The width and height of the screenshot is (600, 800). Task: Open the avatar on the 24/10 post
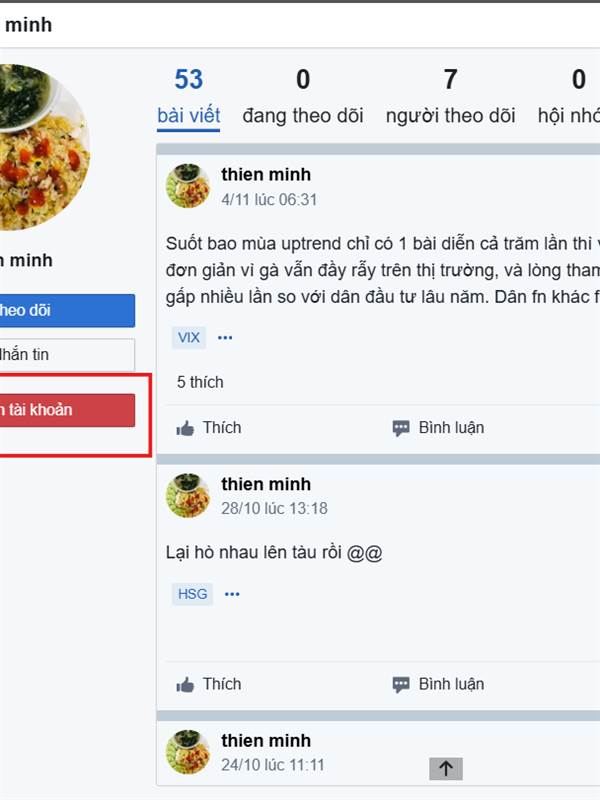point(188,752)
